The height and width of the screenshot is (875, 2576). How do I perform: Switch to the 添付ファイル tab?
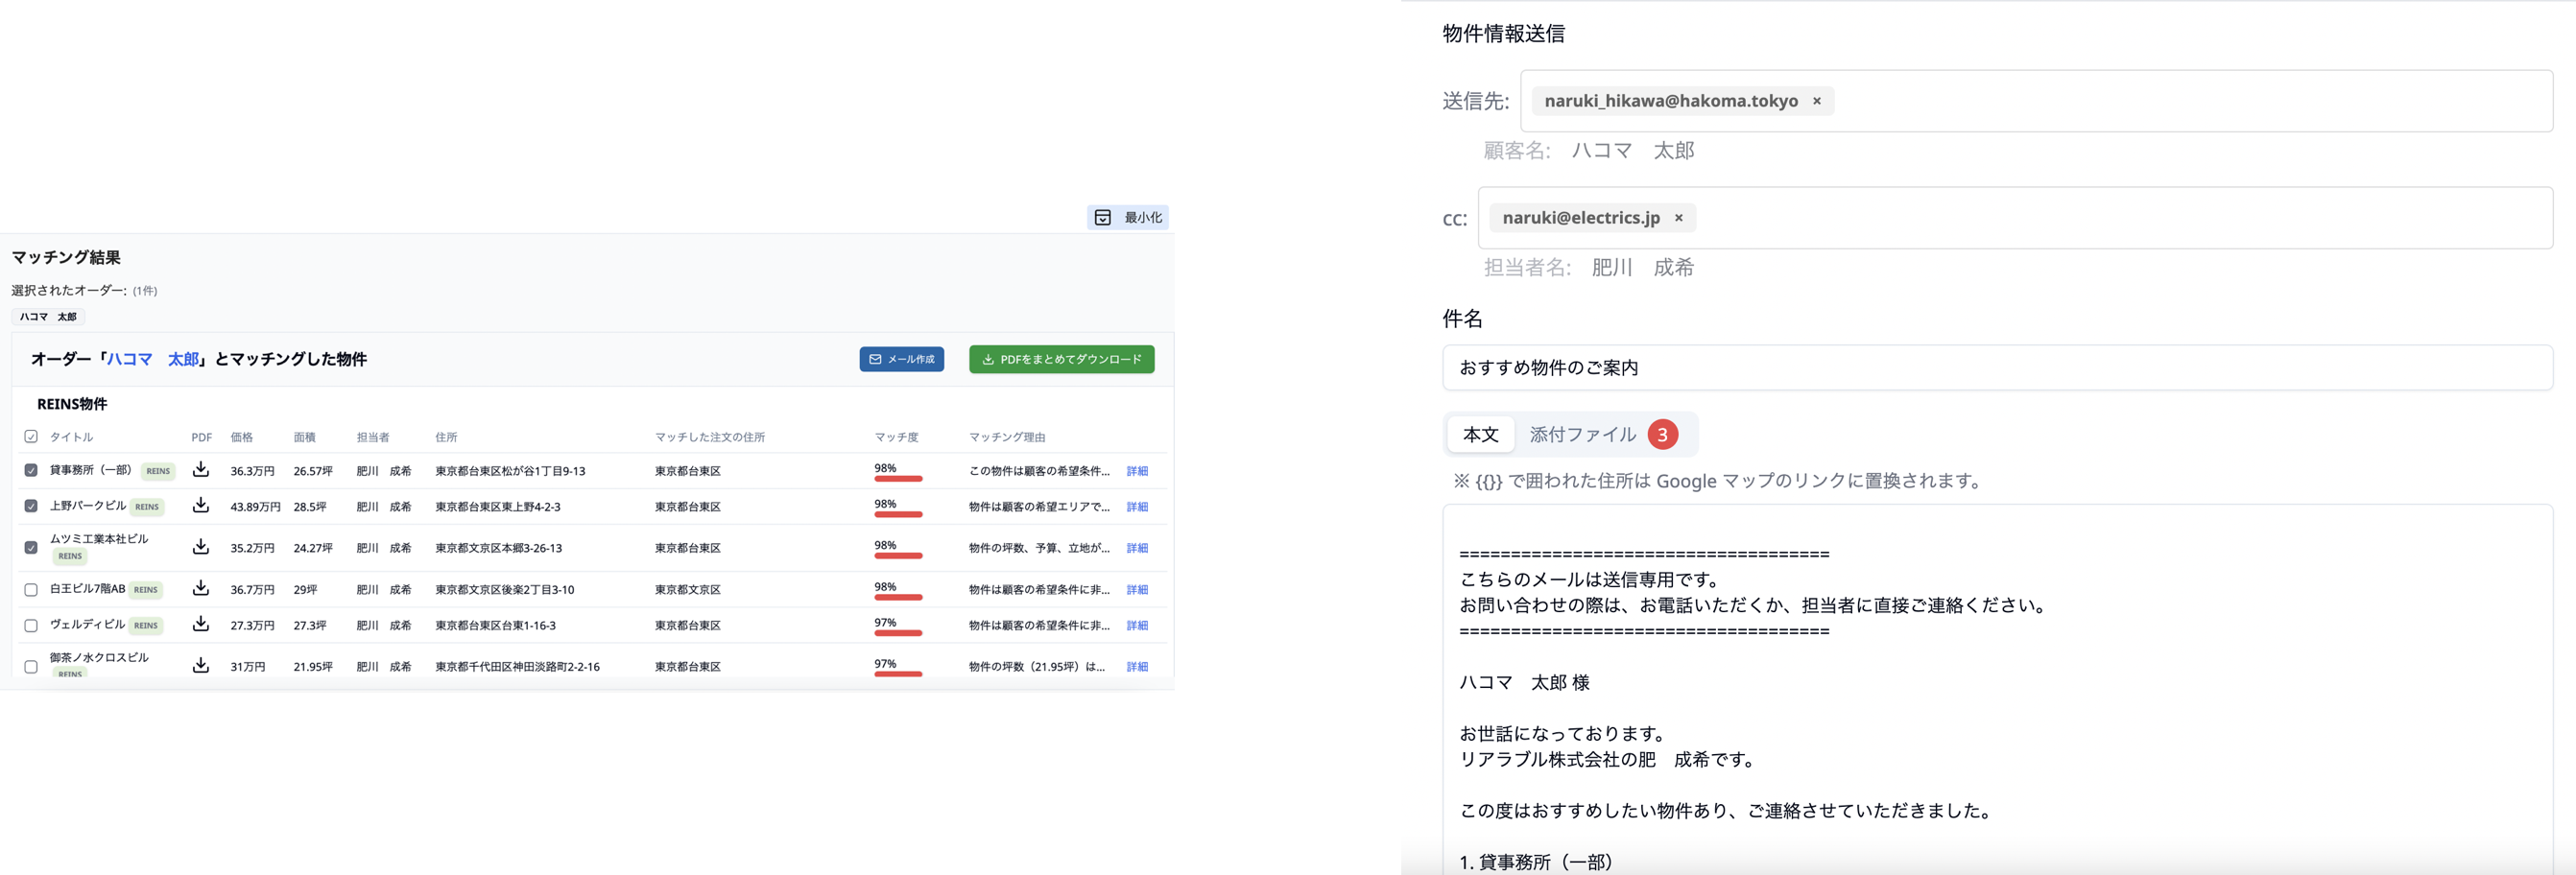pyautogui.click(x=1583, y=434)
